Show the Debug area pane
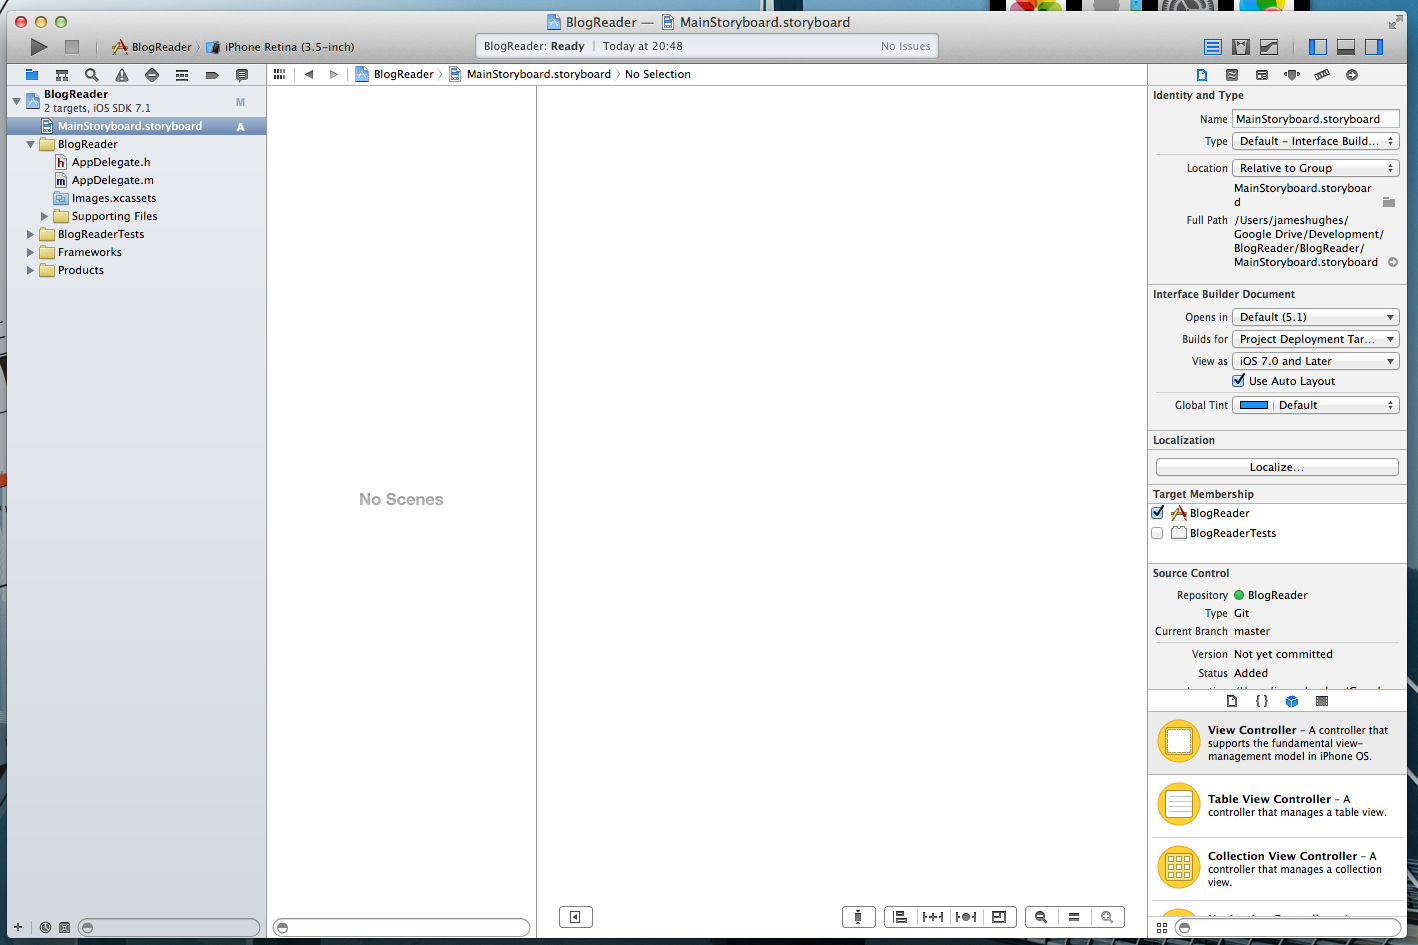Image resolution: width=1418 pixels, height=945 pixels. coord(1345,46)
